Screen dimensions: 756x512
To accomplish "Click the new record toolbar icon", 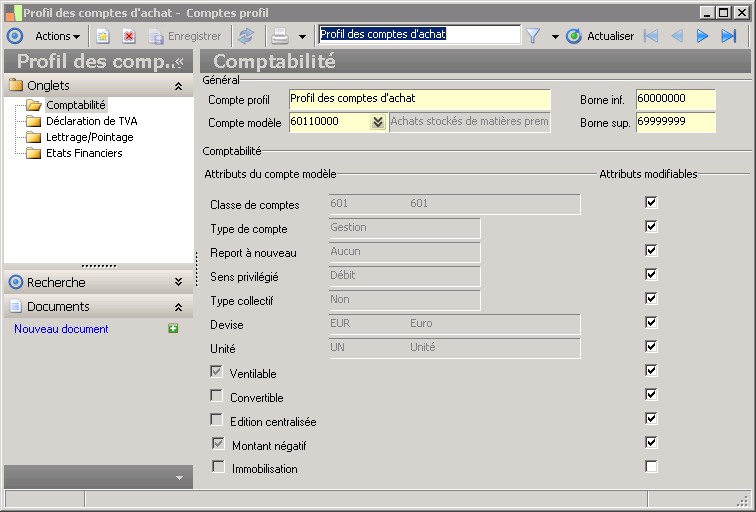I will (102, 36).
